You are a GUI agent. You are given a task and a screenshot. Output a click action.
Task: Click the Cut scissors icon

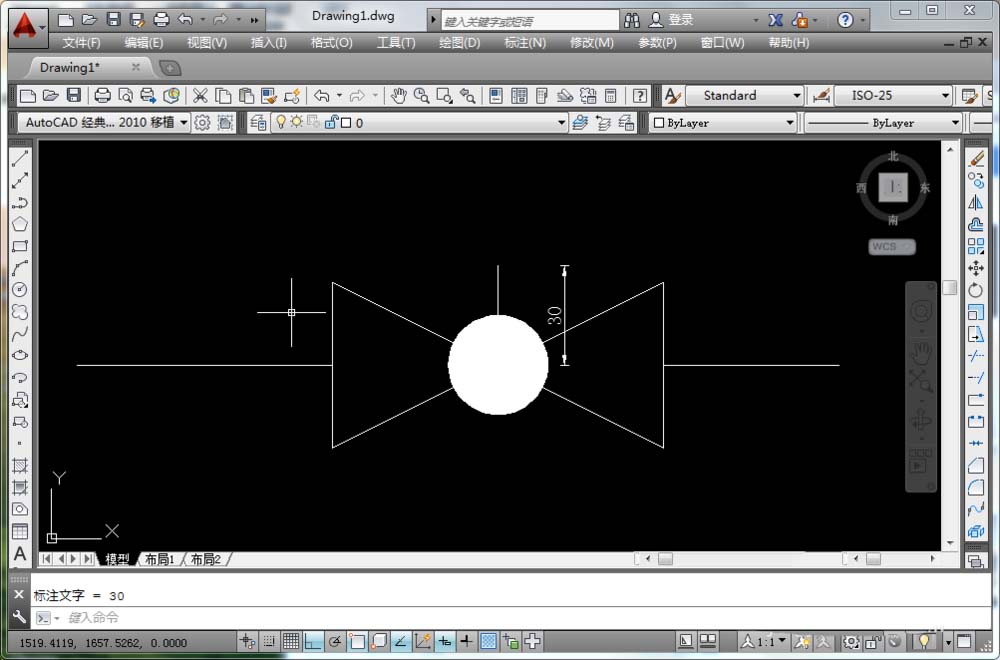tap(200, 96)
